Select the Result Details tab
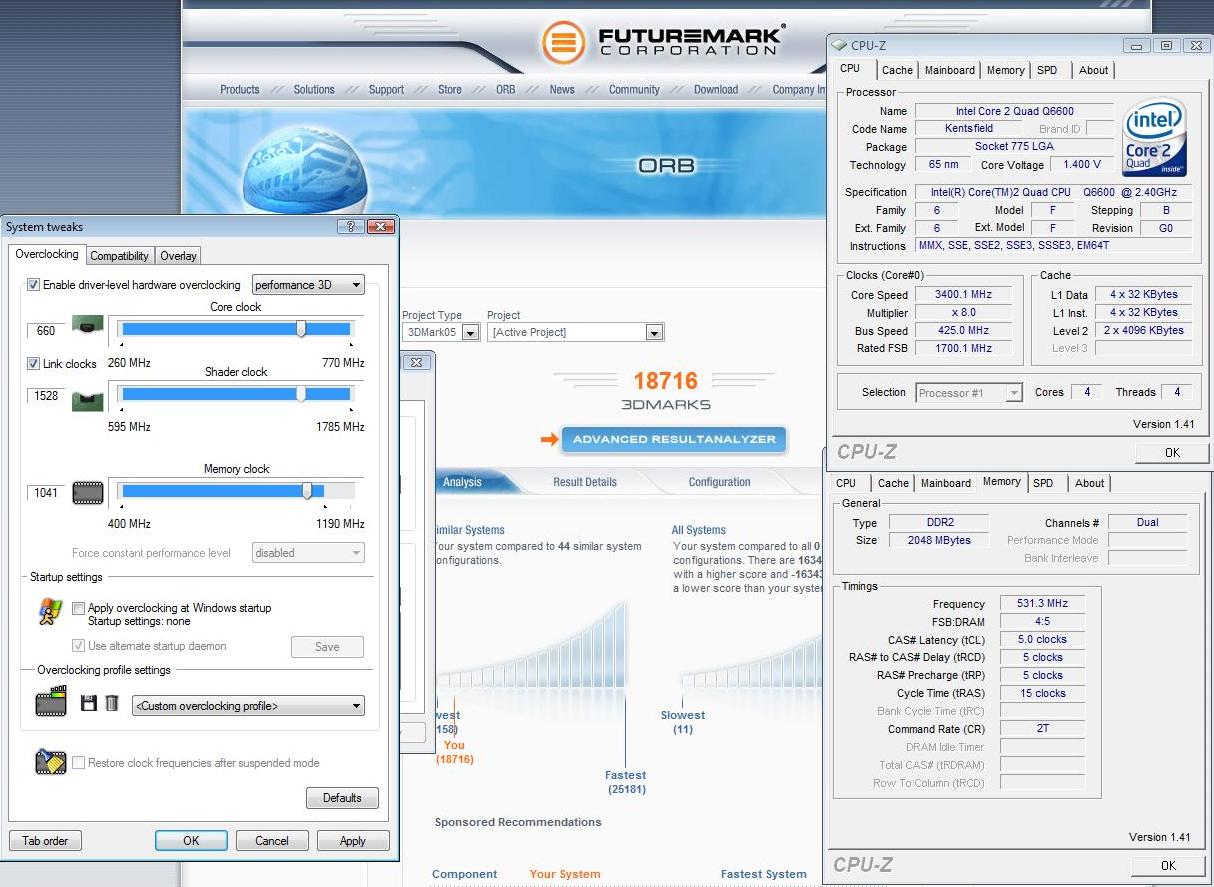1214x887 pixels. pos(585,482)
